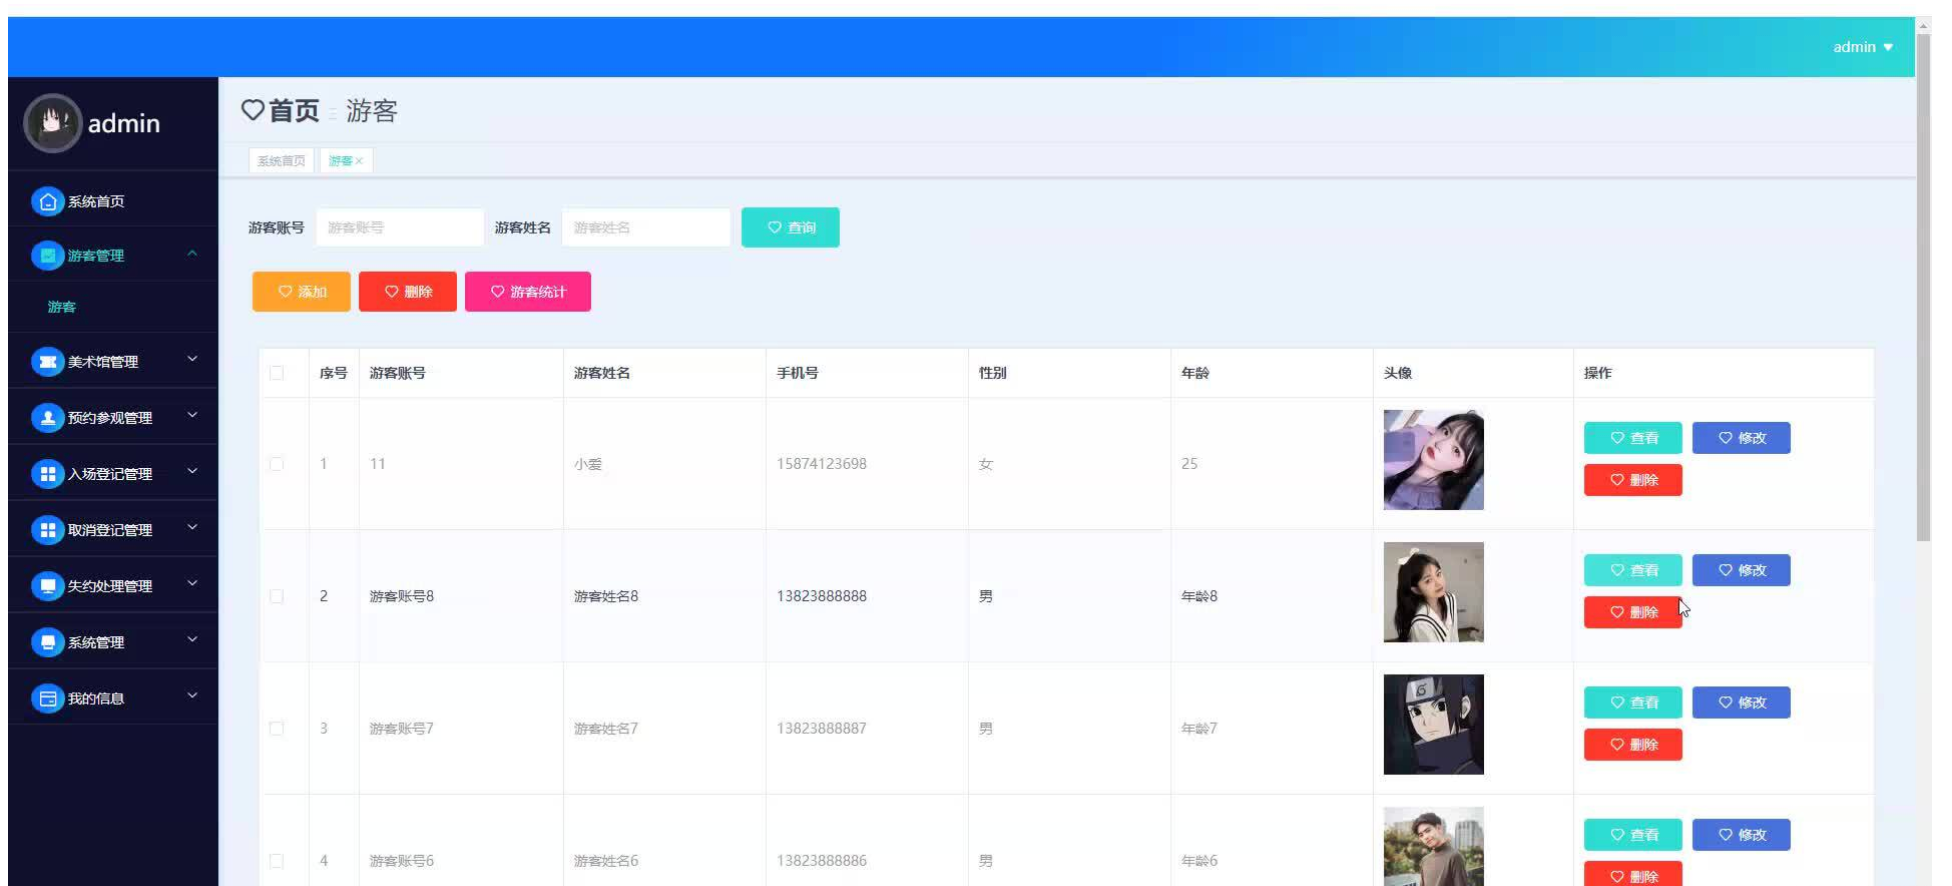This screenshot has height=886, width=1952.
Task: Select checkbox for row 游客账号6
Action: click(x=277, y=861)
